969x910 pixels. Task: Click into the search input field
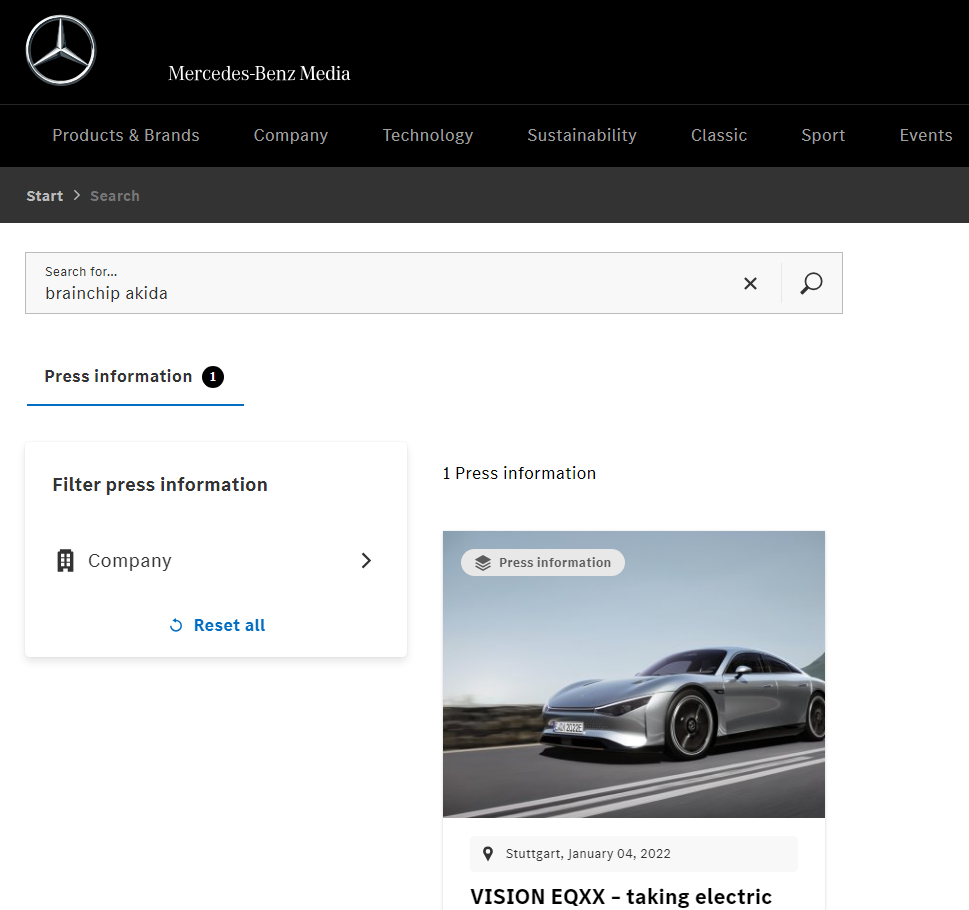point(380,293)
